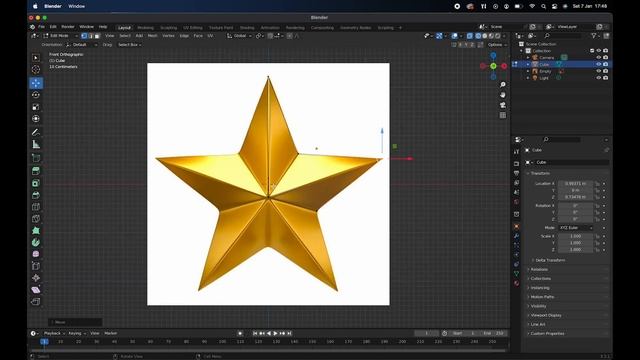640x360 pixels.
Task: Switch to the UV Editing workspace tab
Action: coord(193,28)
